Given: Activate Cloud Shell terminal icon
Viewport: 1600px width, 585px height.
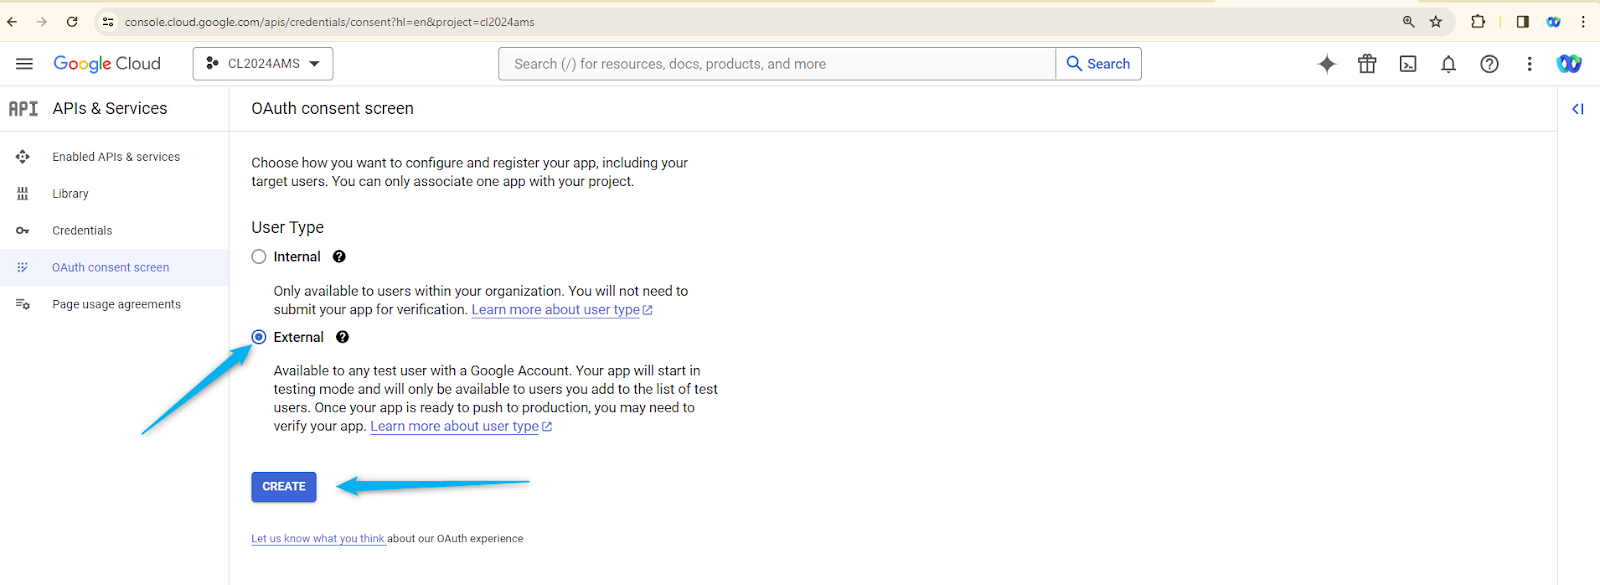Looking at the screenshot, I should coord(1408,64).
